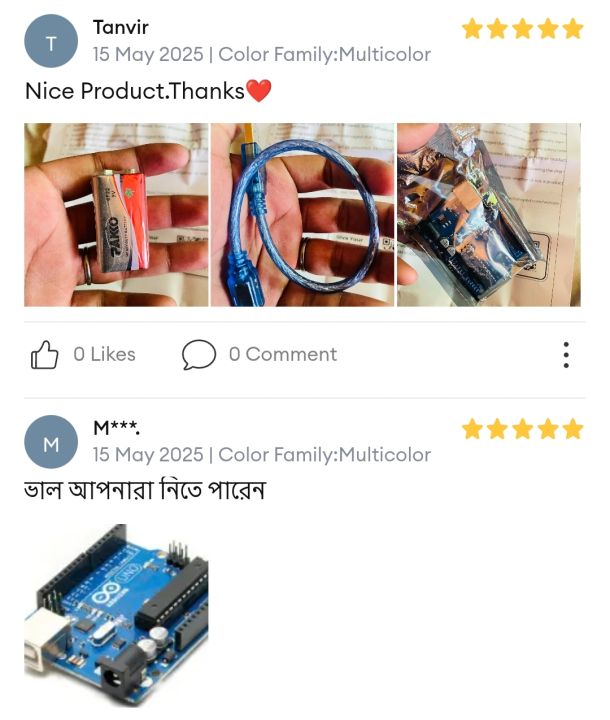610x720 pixels.
Task: Open the three-dot more options menu
Action: 566,354
